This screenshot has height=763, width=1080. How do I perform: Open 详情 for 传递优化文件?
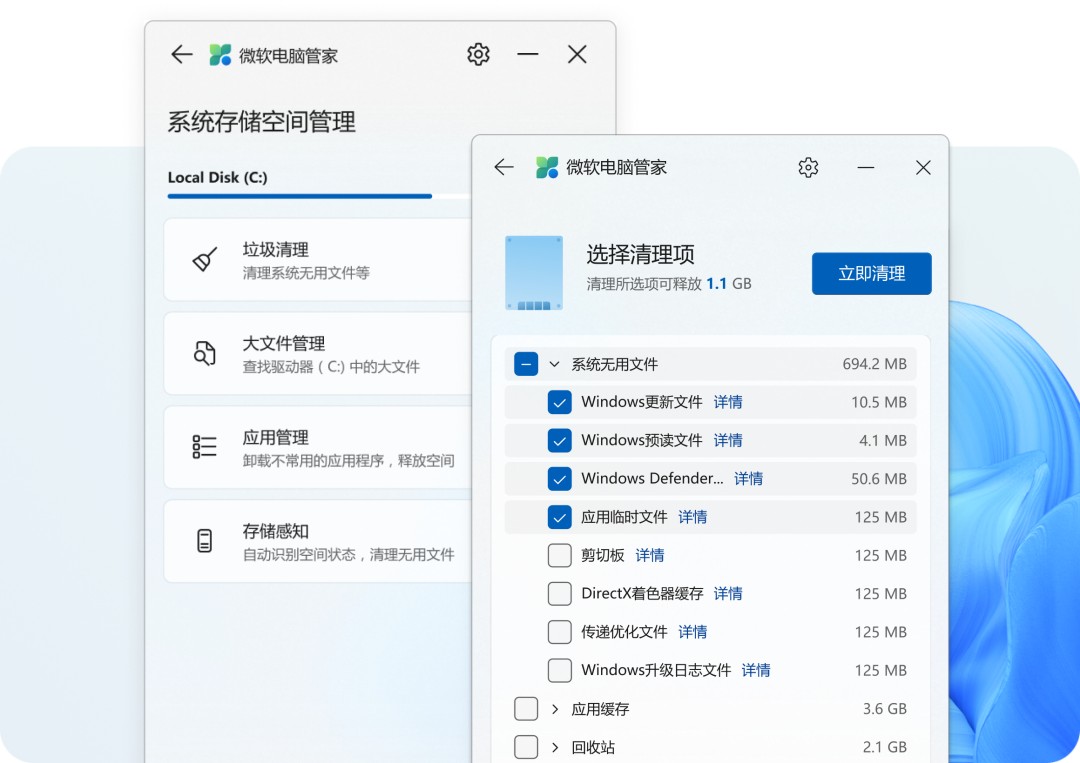click(693, 632)
